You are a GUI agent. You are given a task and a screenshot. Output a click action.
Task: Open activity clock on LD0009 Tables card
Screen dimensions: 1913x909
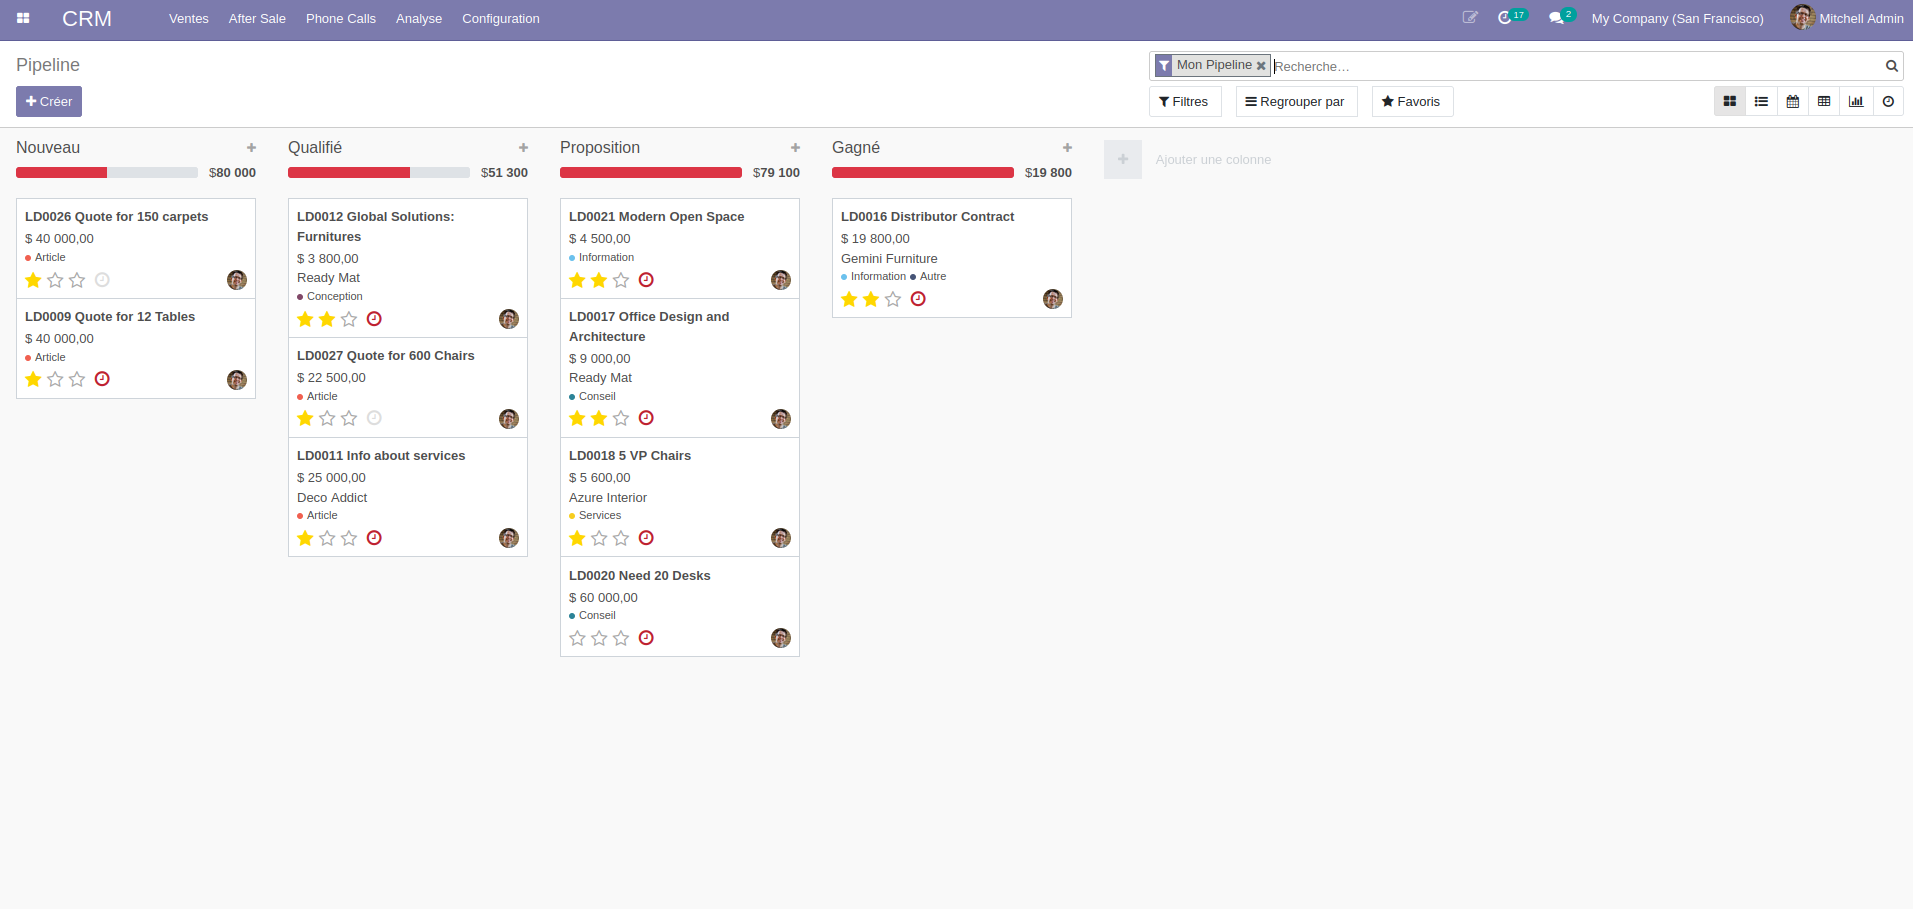(x=102, y=379)
